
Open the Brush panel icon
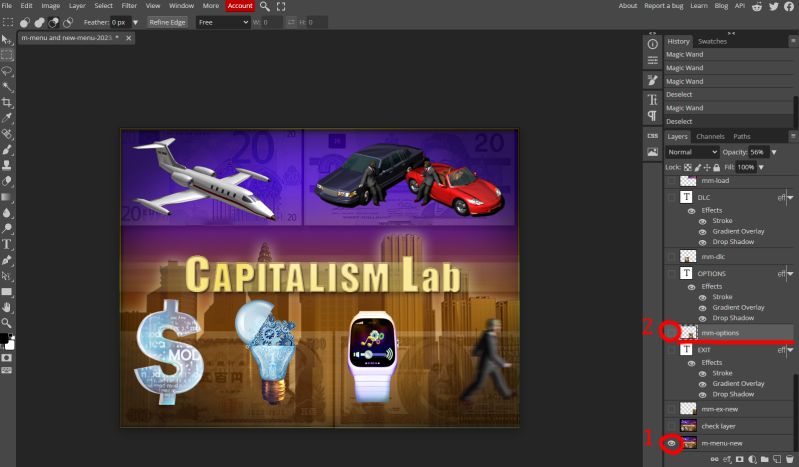point(652,80)
